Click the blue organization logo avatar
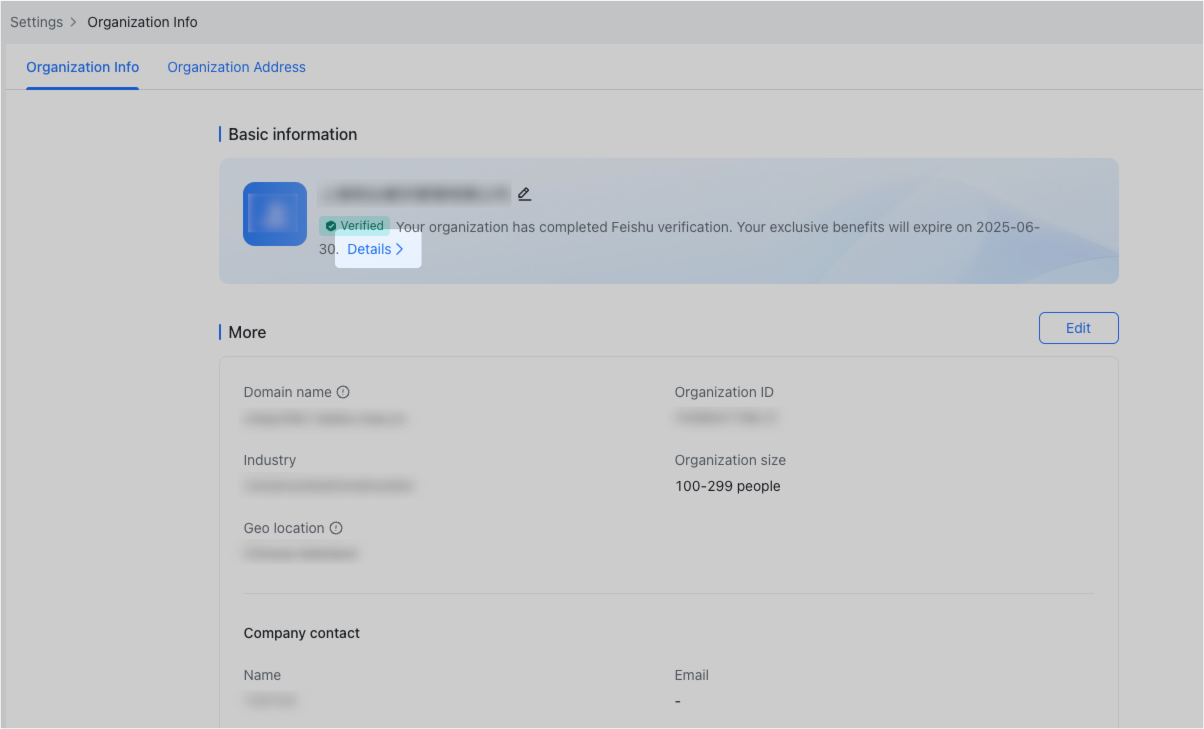Viewport: 1204px width, 729px height. [x=274, y=214]
